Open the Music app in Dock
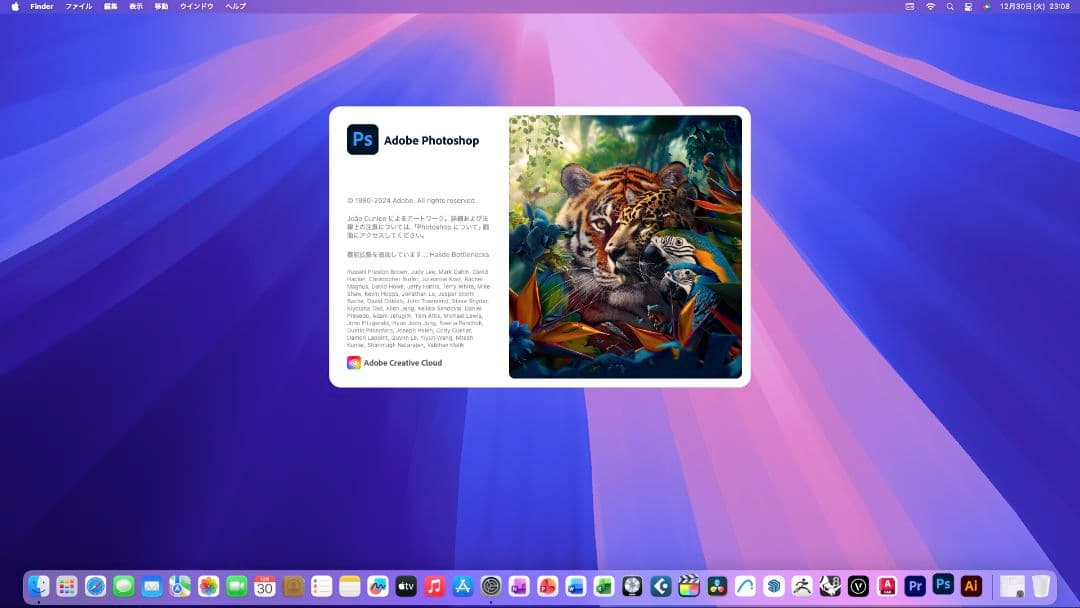The height and width of the screenshot is (608, 1080). [434, 586]
